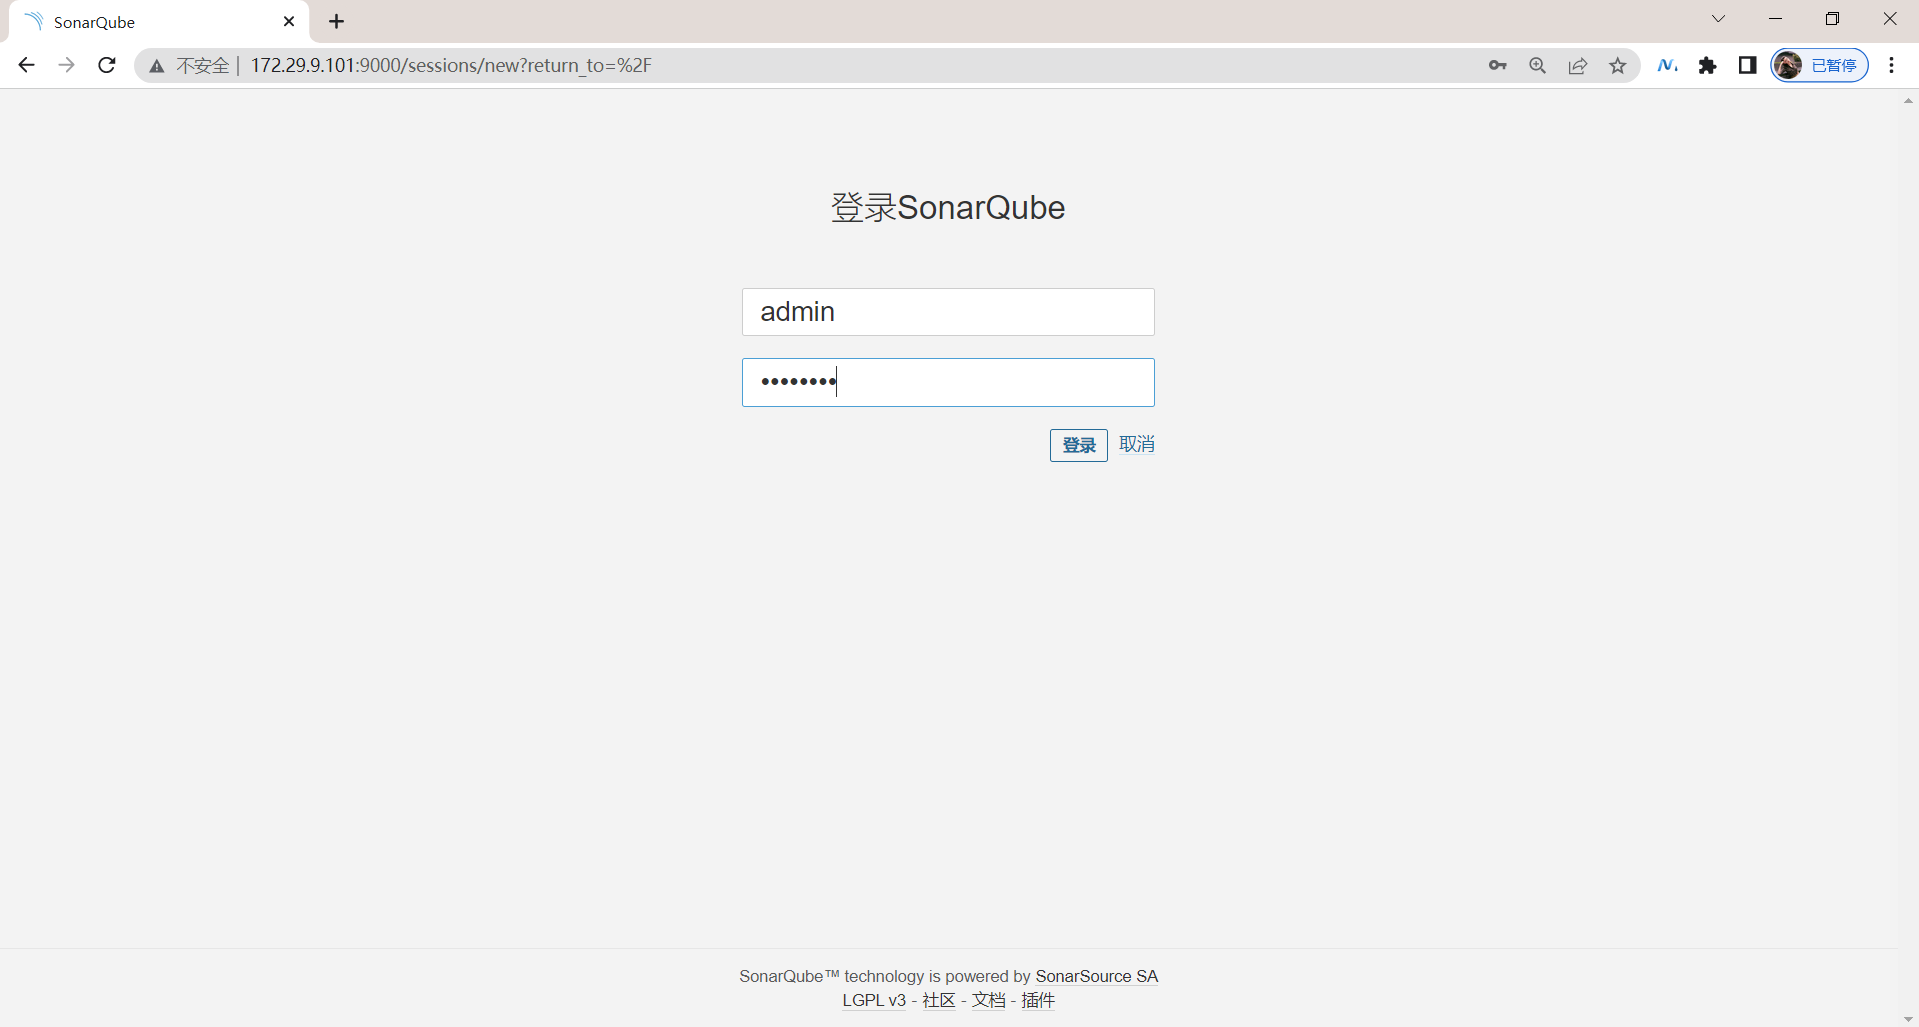Restore the browser window size
1919x1027 pixels.
coord(1833,19)
